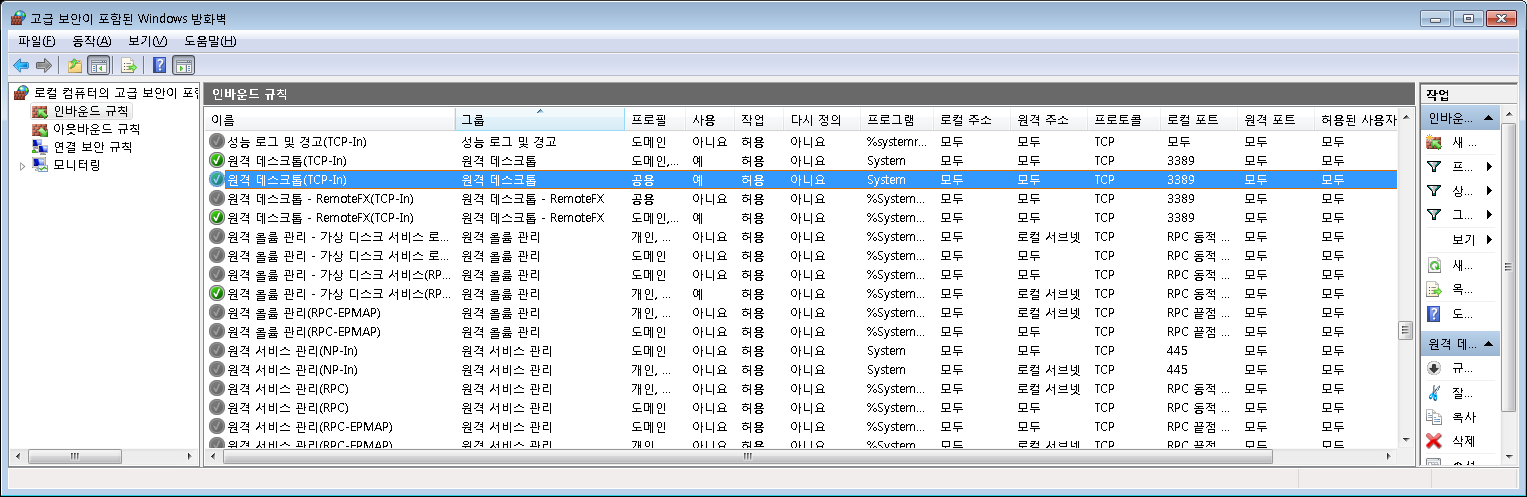This screenshot has width=1527, height=497.
Task: Sort by the 사용 column header
Action: (x=709, y=120)
